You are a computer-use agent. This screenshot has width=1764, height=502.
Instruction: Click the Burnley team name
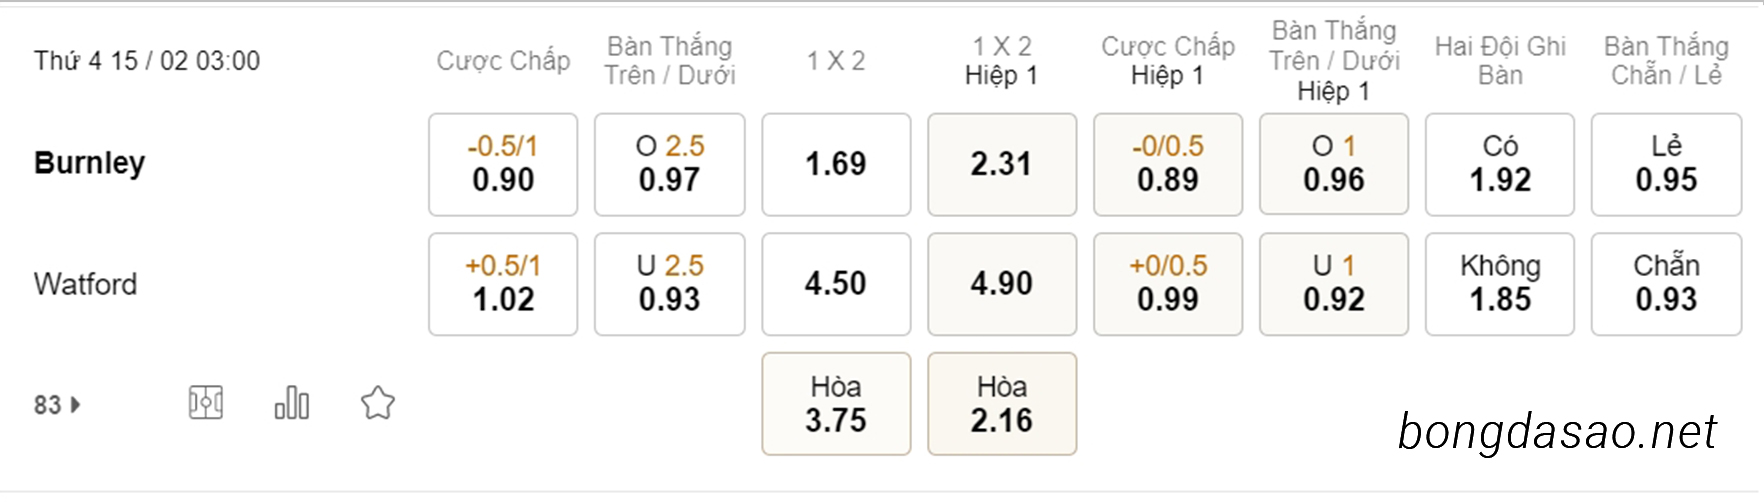point(90,163)
